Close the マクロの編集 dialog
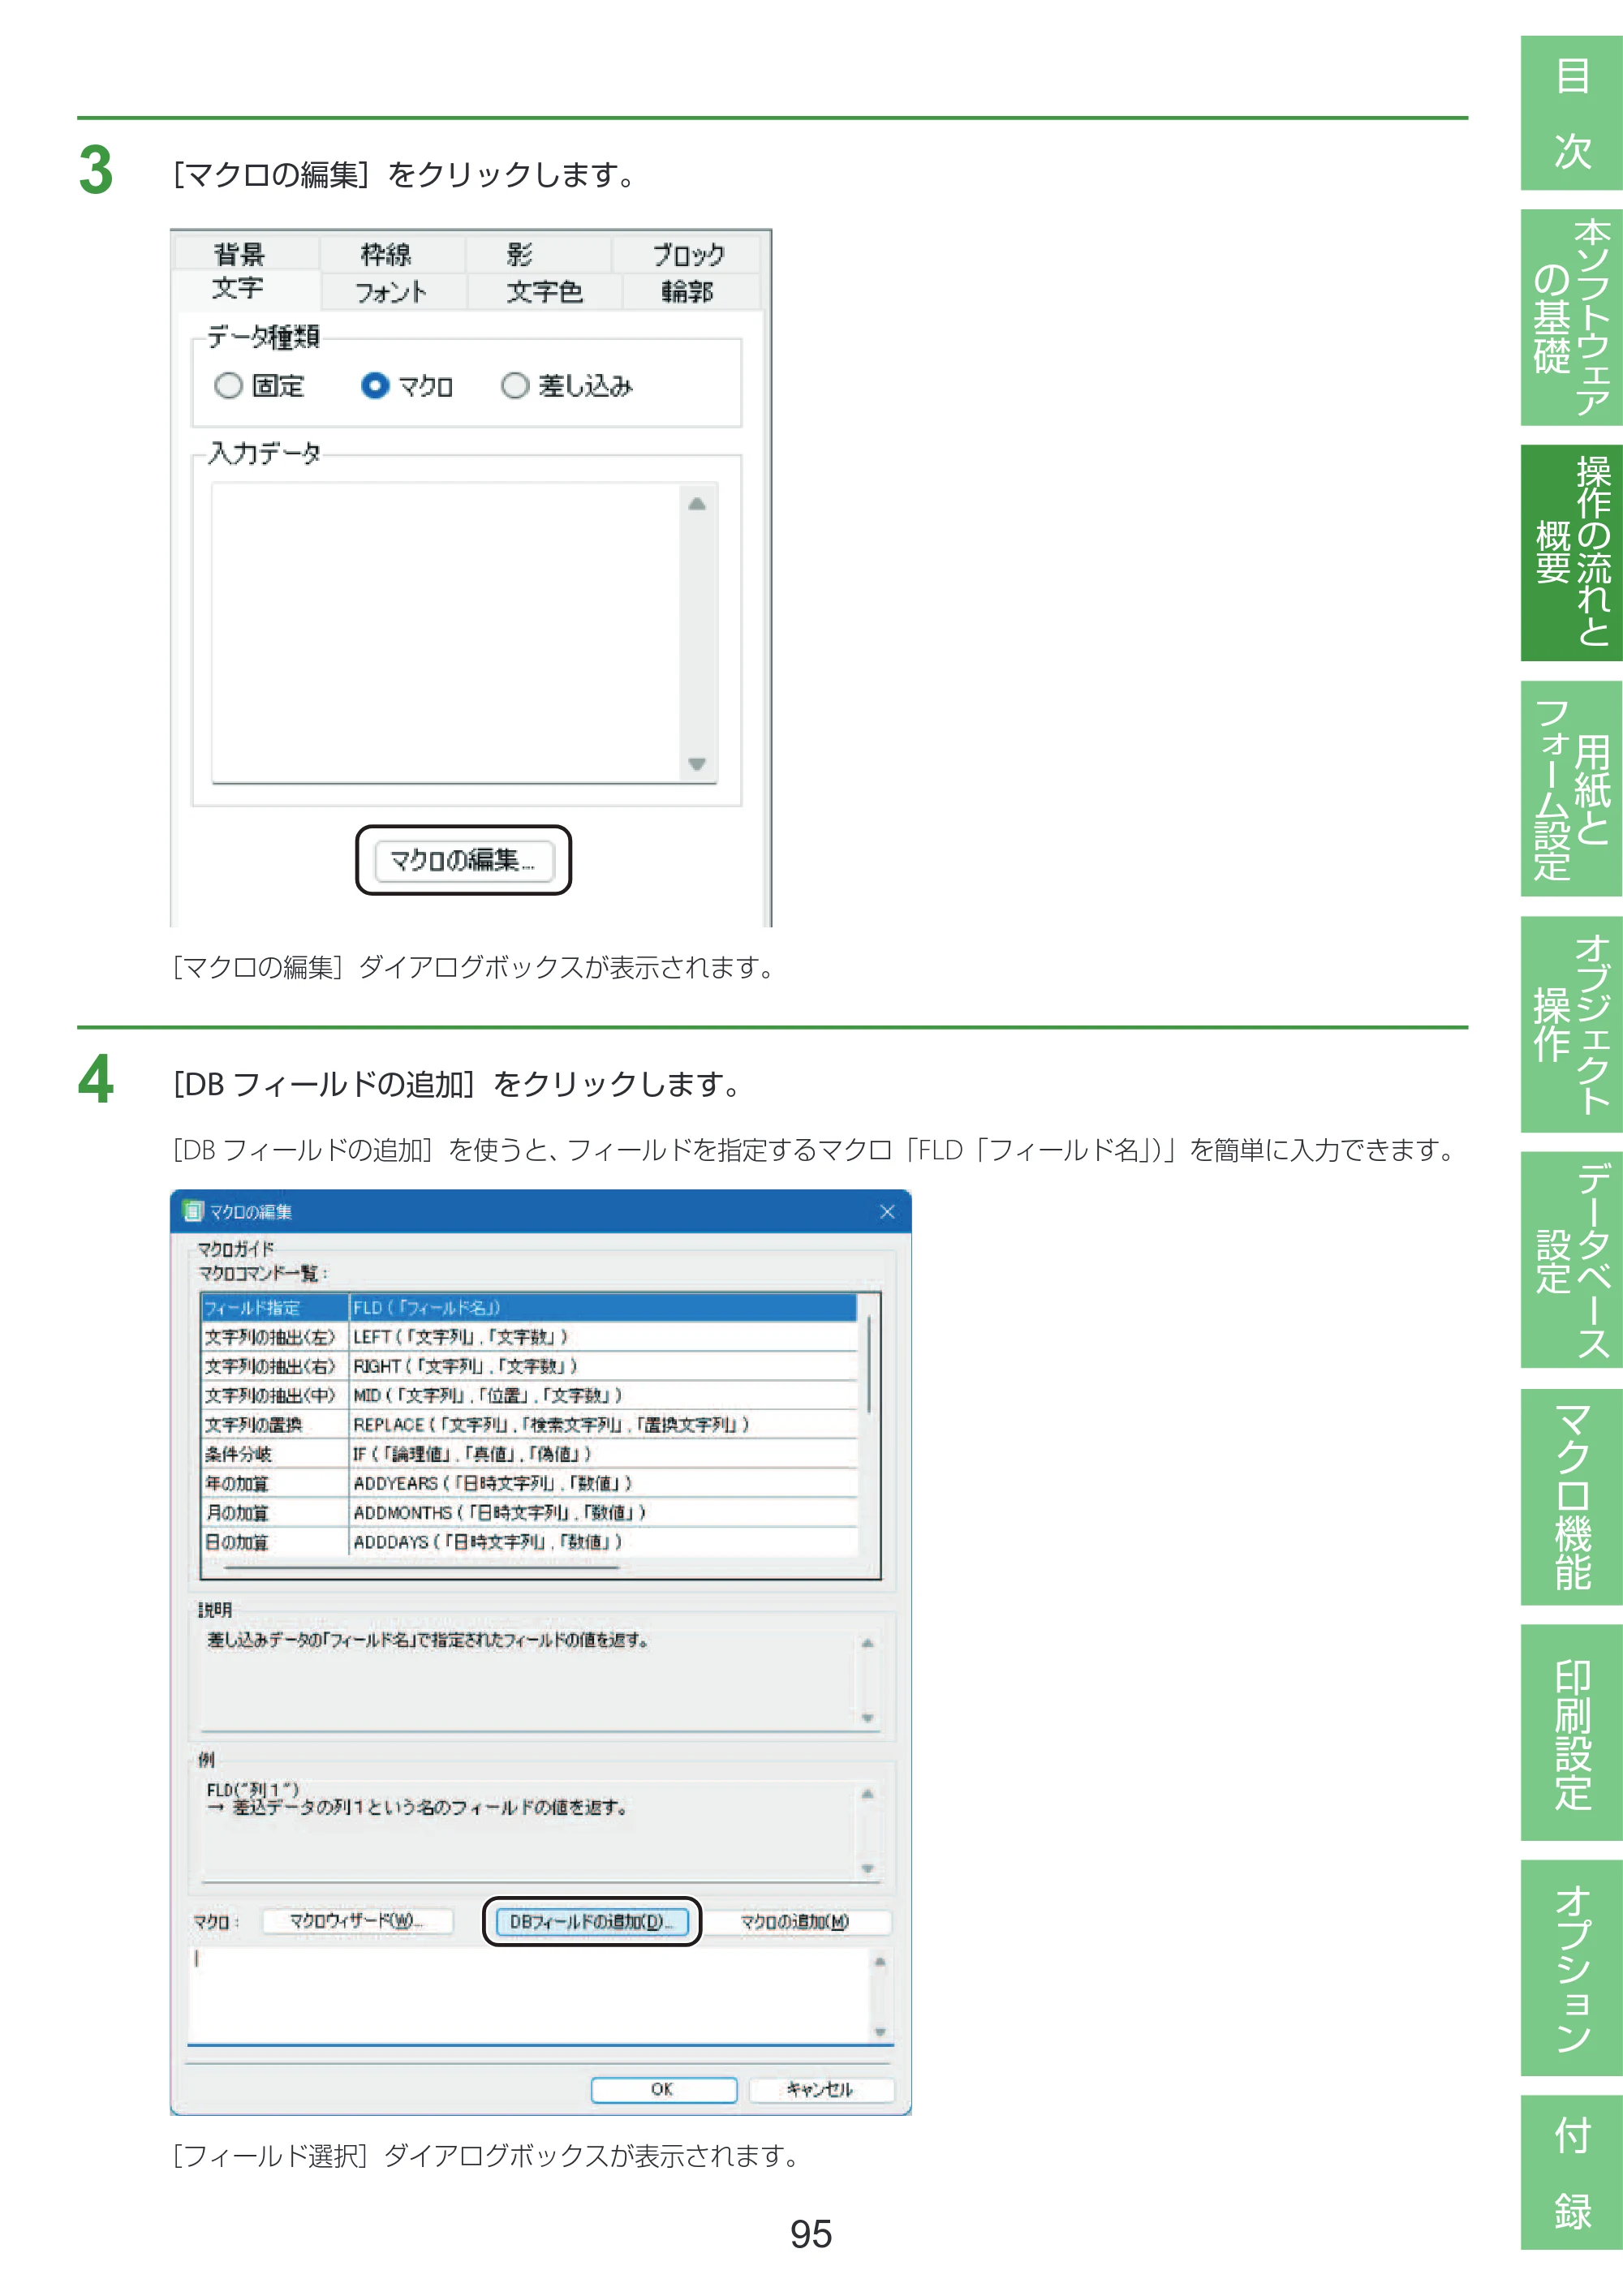1623x2296 pixels. [x=886, y=1211]
